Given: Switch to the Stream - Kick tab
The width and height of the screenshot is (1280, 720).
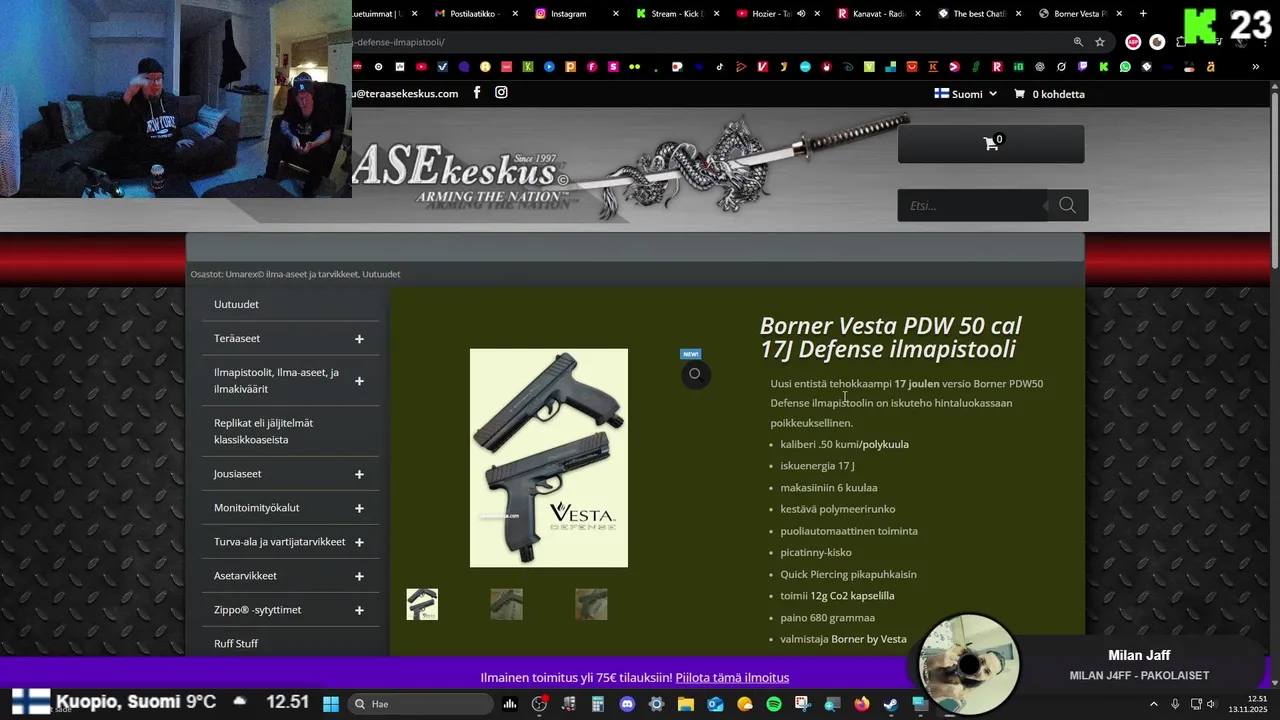Looking at the screenshot, I should pos(677,14).
